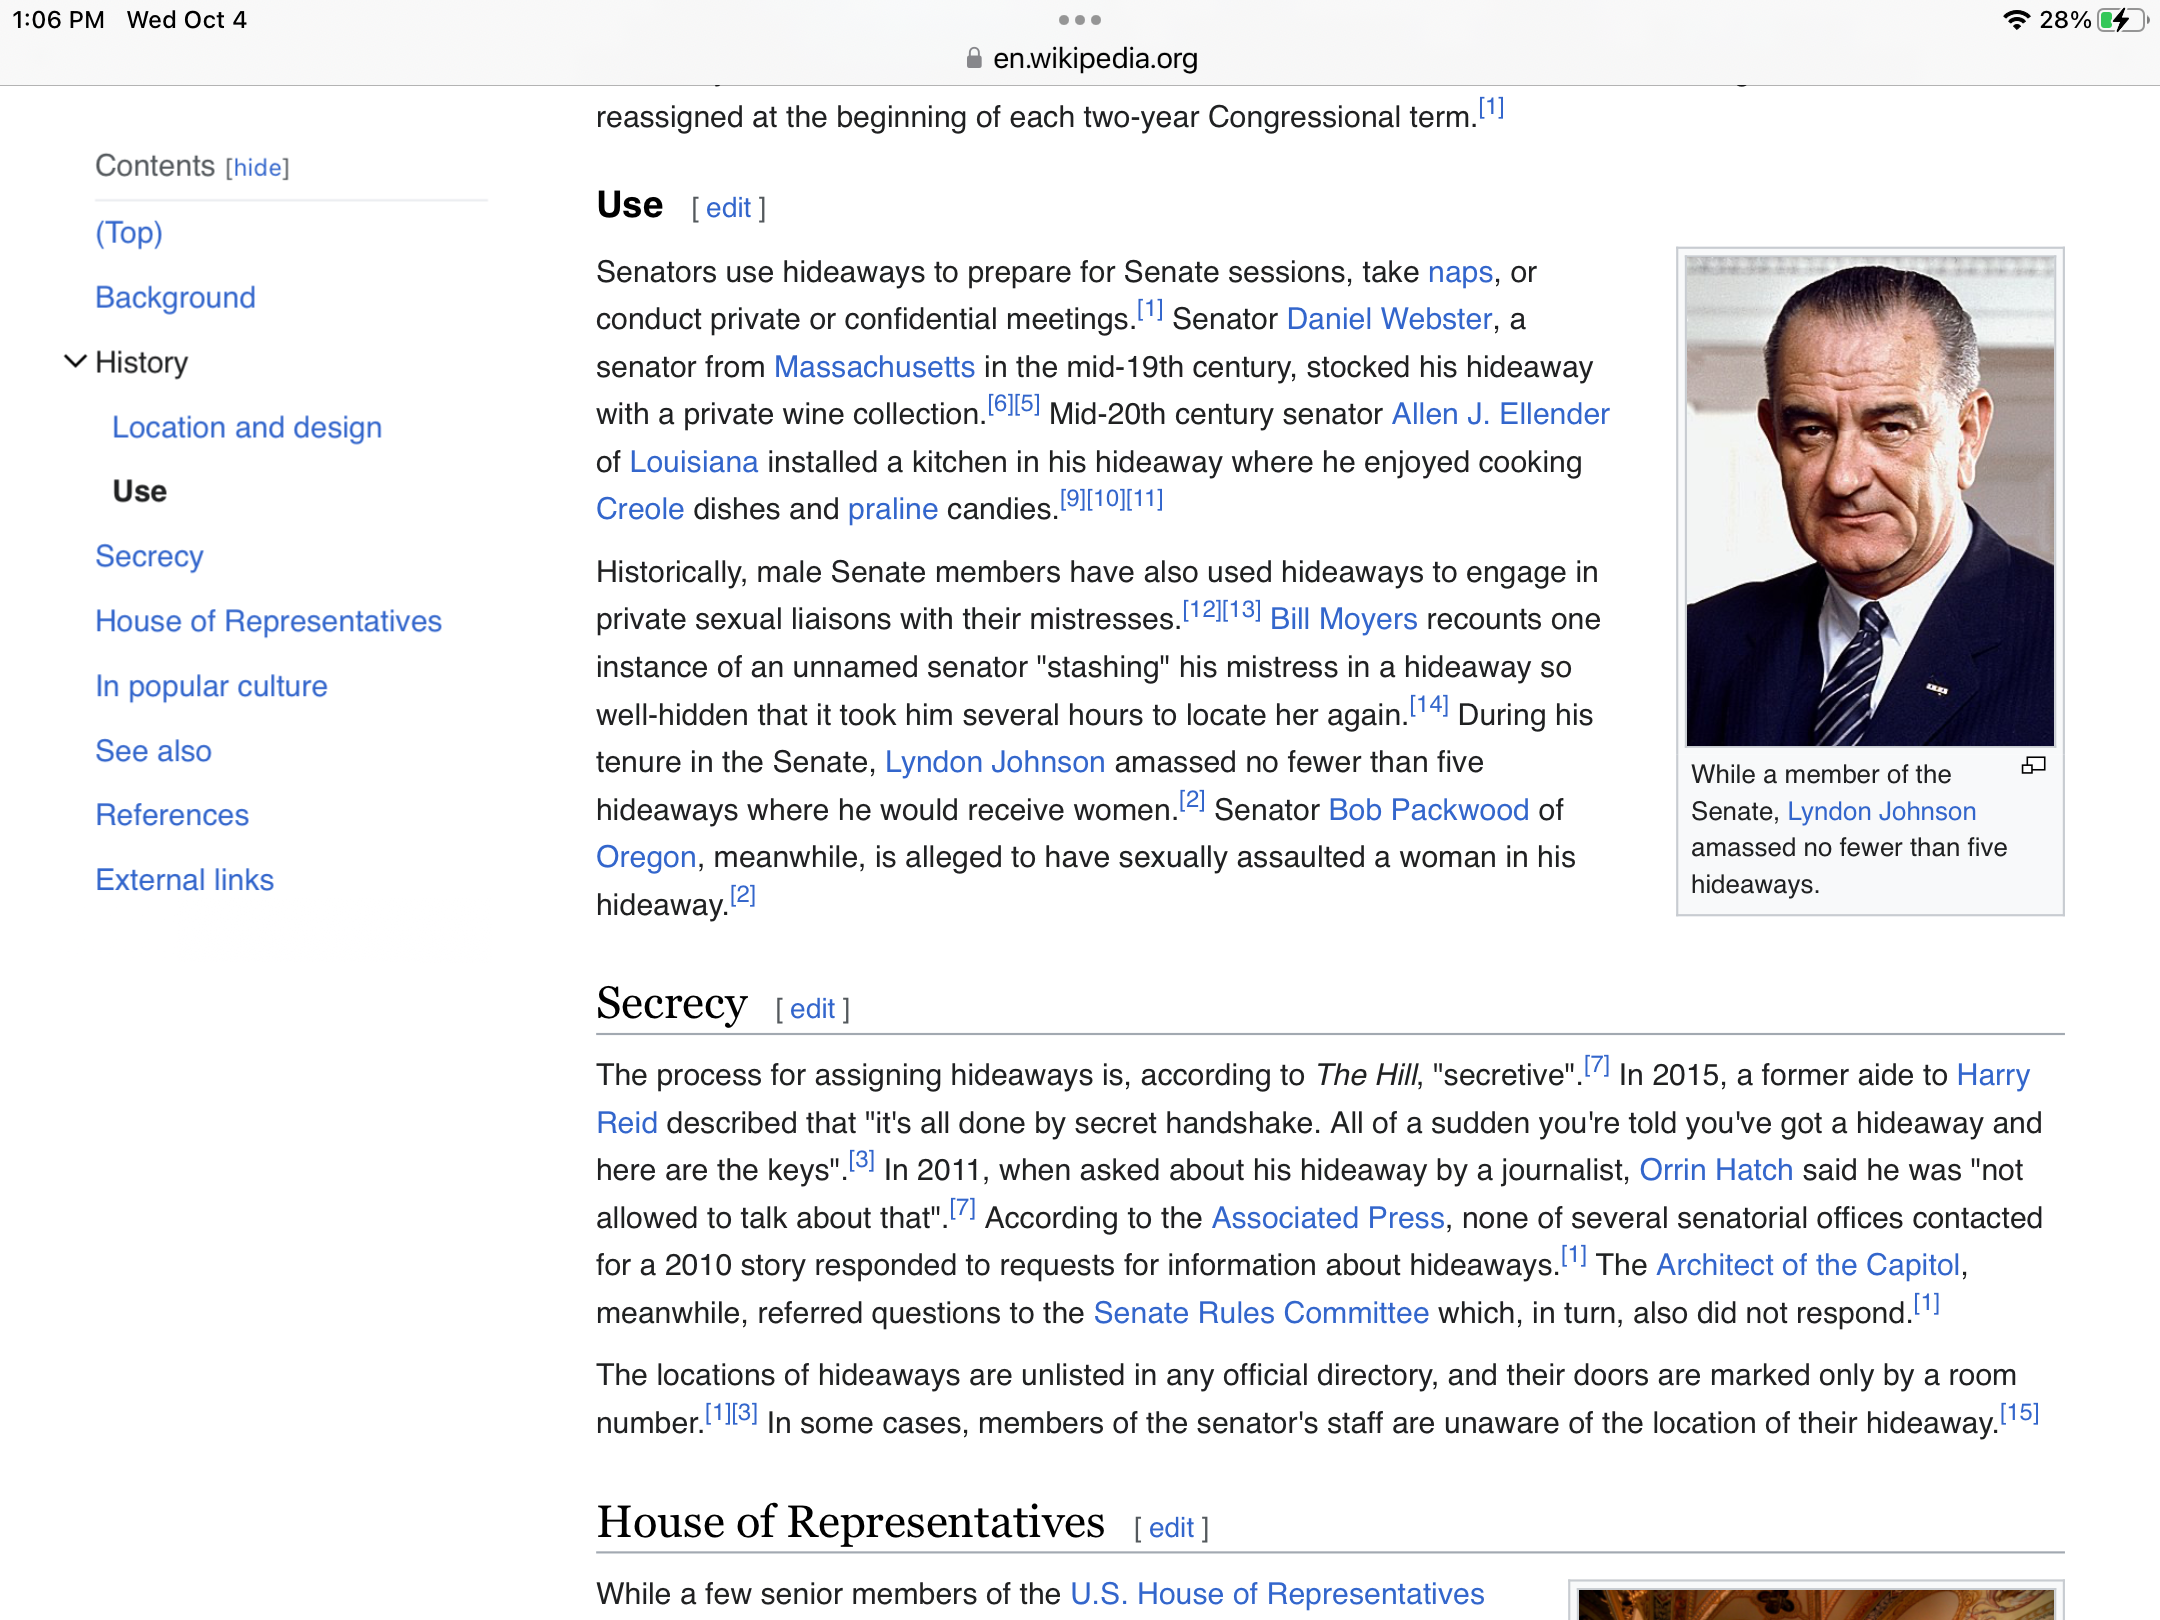
Task: Open the Lyndon Johnson portrait thumbnail
Action: pyautogui.click(x=1870, y=501)
